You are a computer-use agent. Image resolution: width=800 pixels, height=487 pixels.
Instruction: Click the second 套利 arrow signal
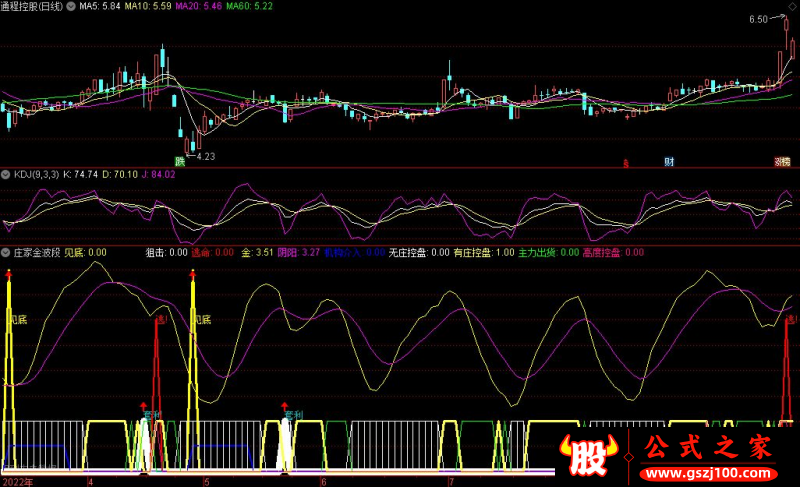292,412
